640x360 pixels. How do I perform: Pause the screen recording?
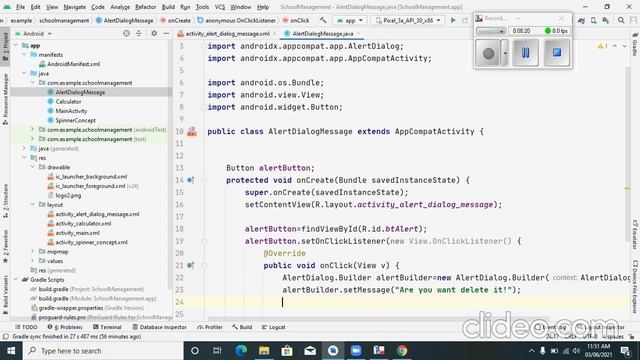click(525, 53)
